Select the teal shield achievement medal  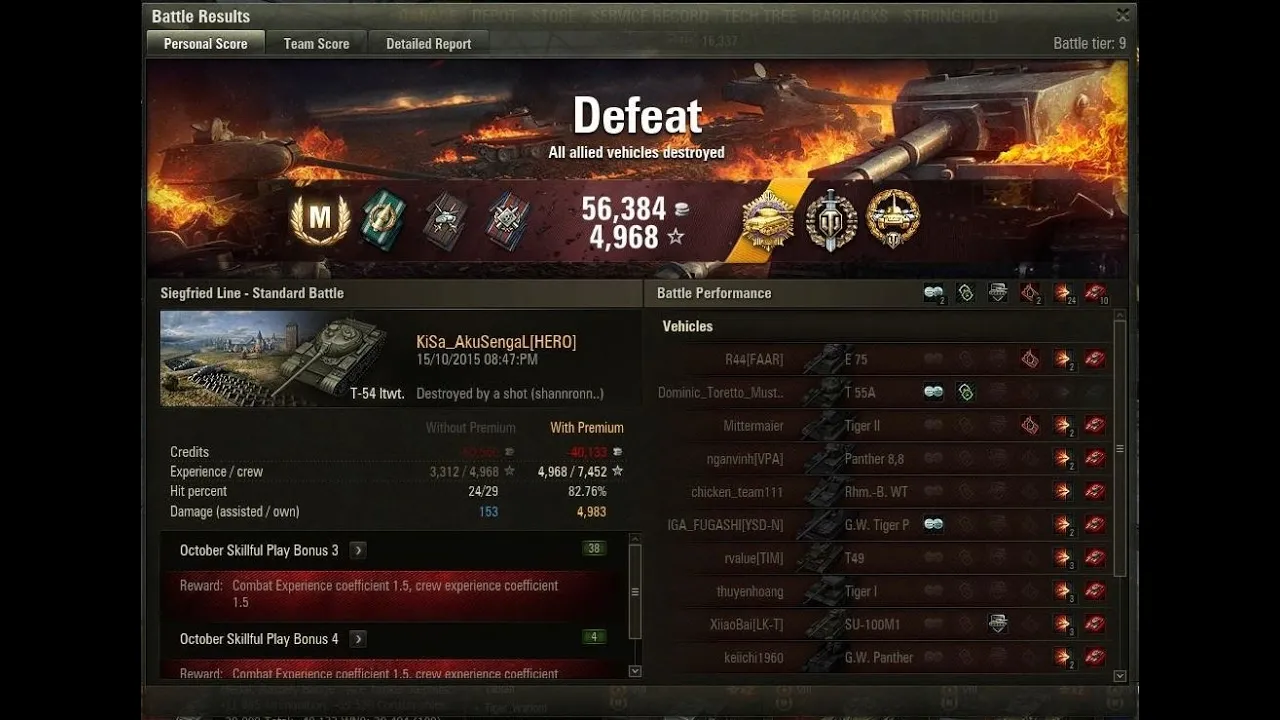(x=382, y=219)
